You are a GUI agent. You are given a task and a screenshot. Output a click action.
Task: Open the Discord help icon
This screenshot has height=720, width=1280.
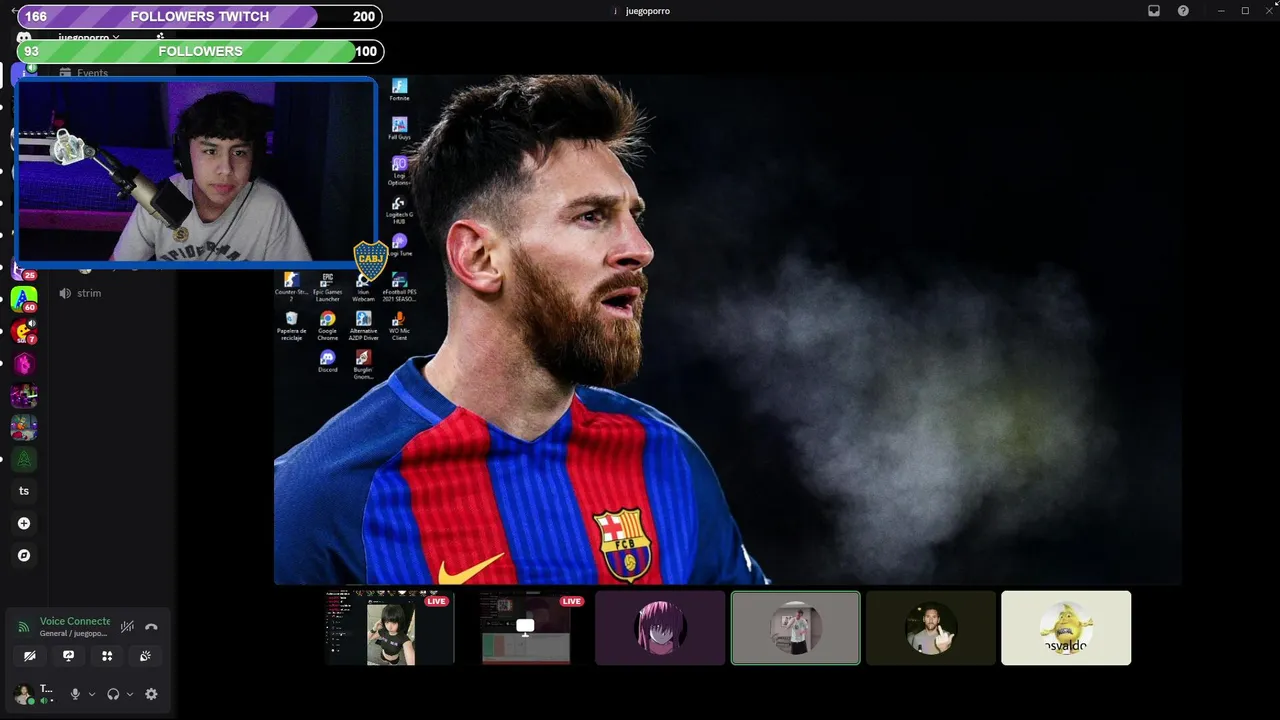(x=1183, y=11)
